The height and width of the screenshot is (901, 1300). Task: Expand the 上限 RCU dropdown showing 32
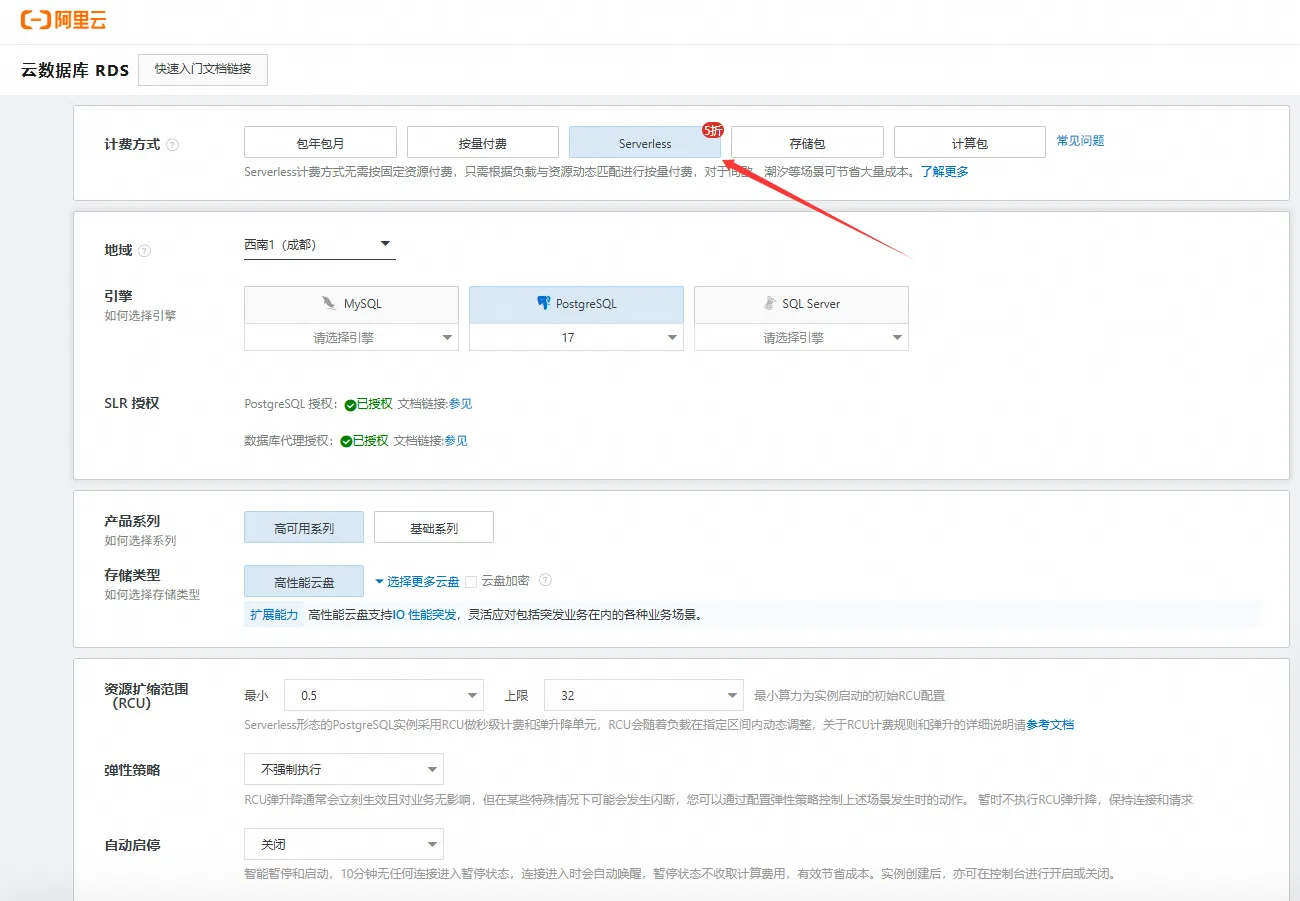pyautogui.click(x=643, y=695)
